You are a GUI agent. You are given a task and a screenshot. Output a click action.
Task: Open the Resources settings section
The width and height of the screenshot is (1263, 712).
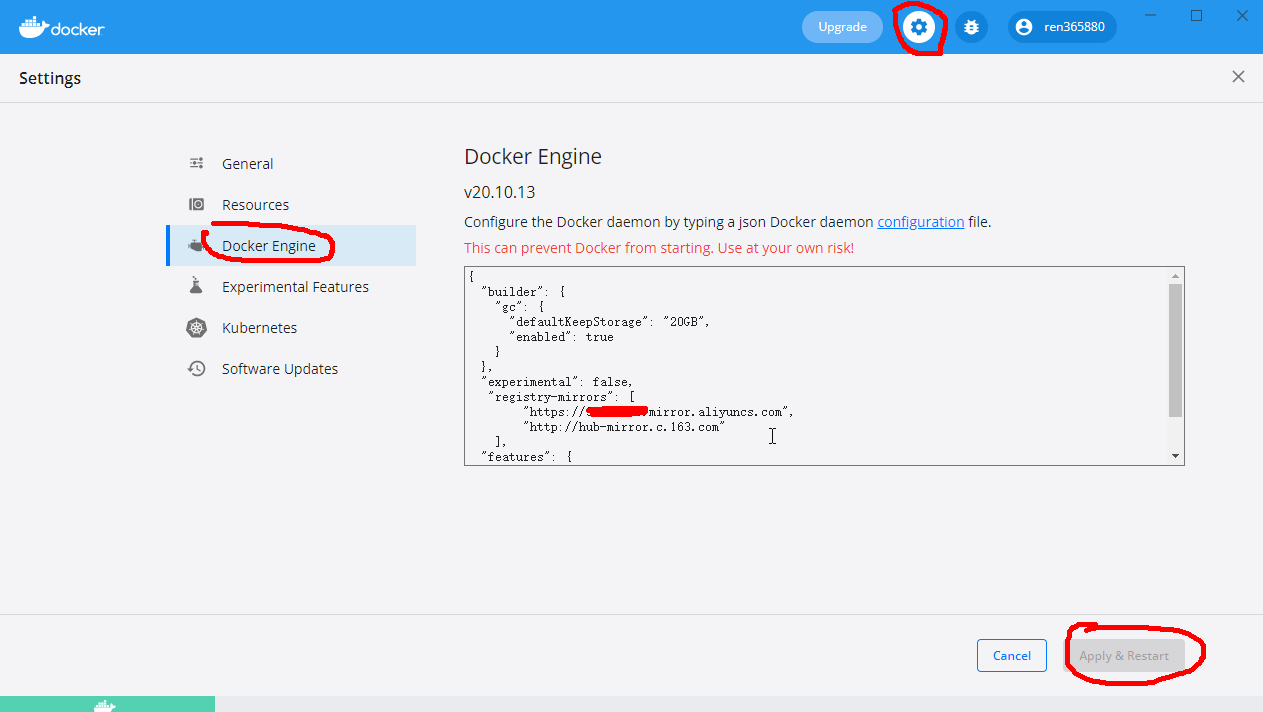pos(291,204)
